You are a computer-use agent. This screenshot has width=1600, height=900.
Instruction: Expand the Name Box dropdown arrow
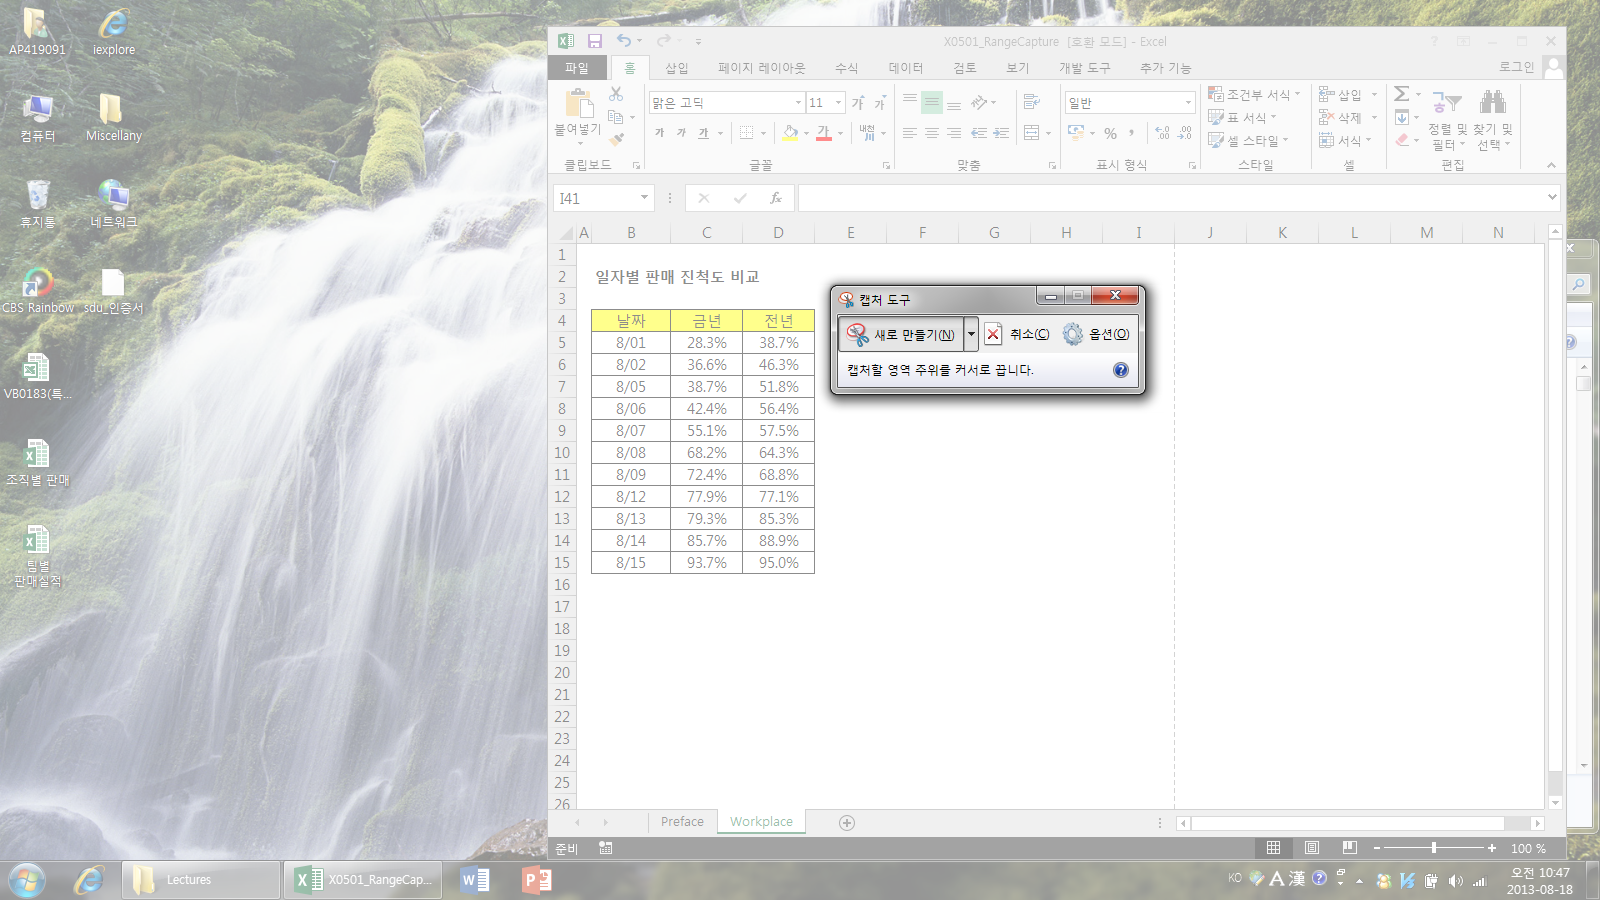[644, 198]
